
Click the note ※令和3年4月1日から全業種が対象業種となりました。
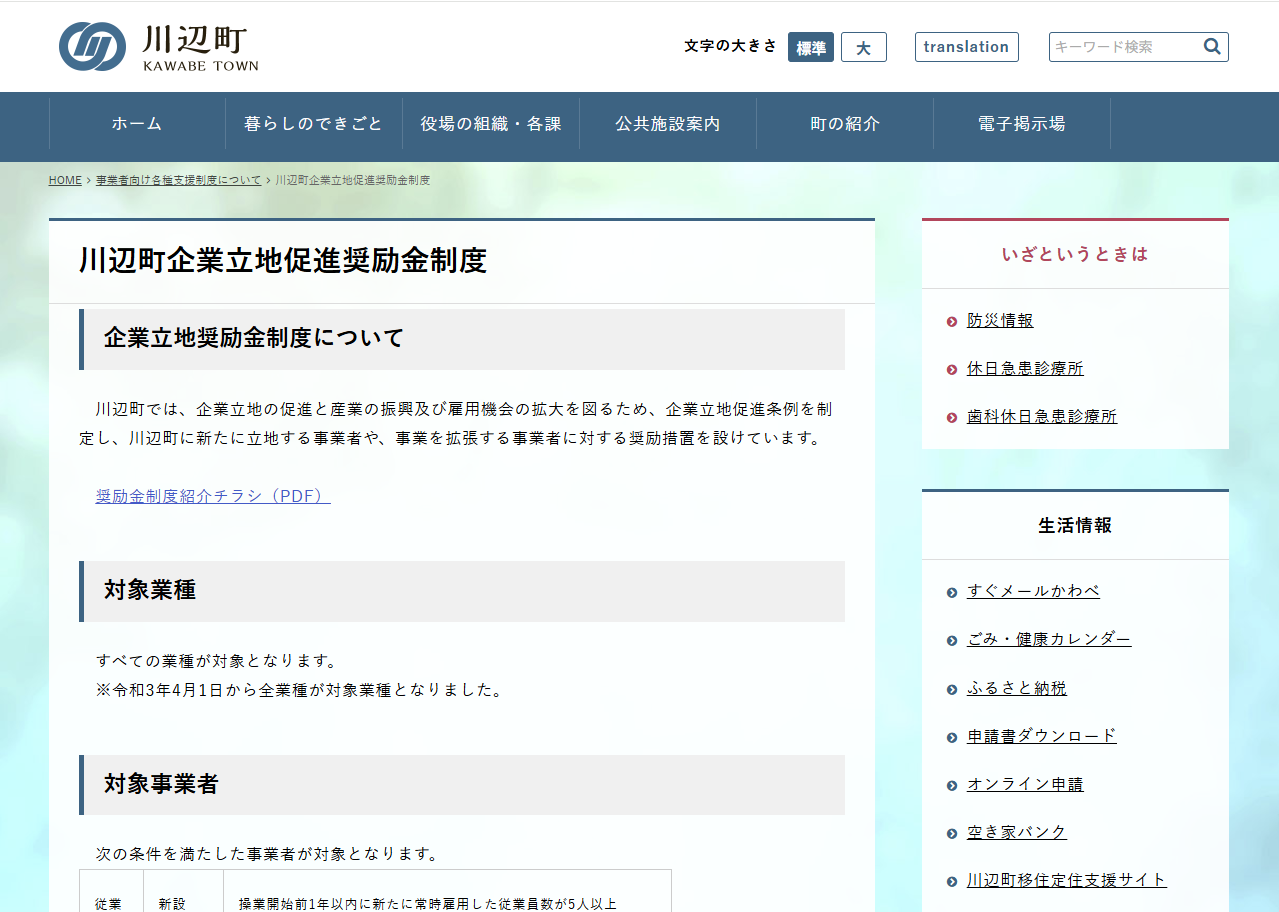[299, 690]
